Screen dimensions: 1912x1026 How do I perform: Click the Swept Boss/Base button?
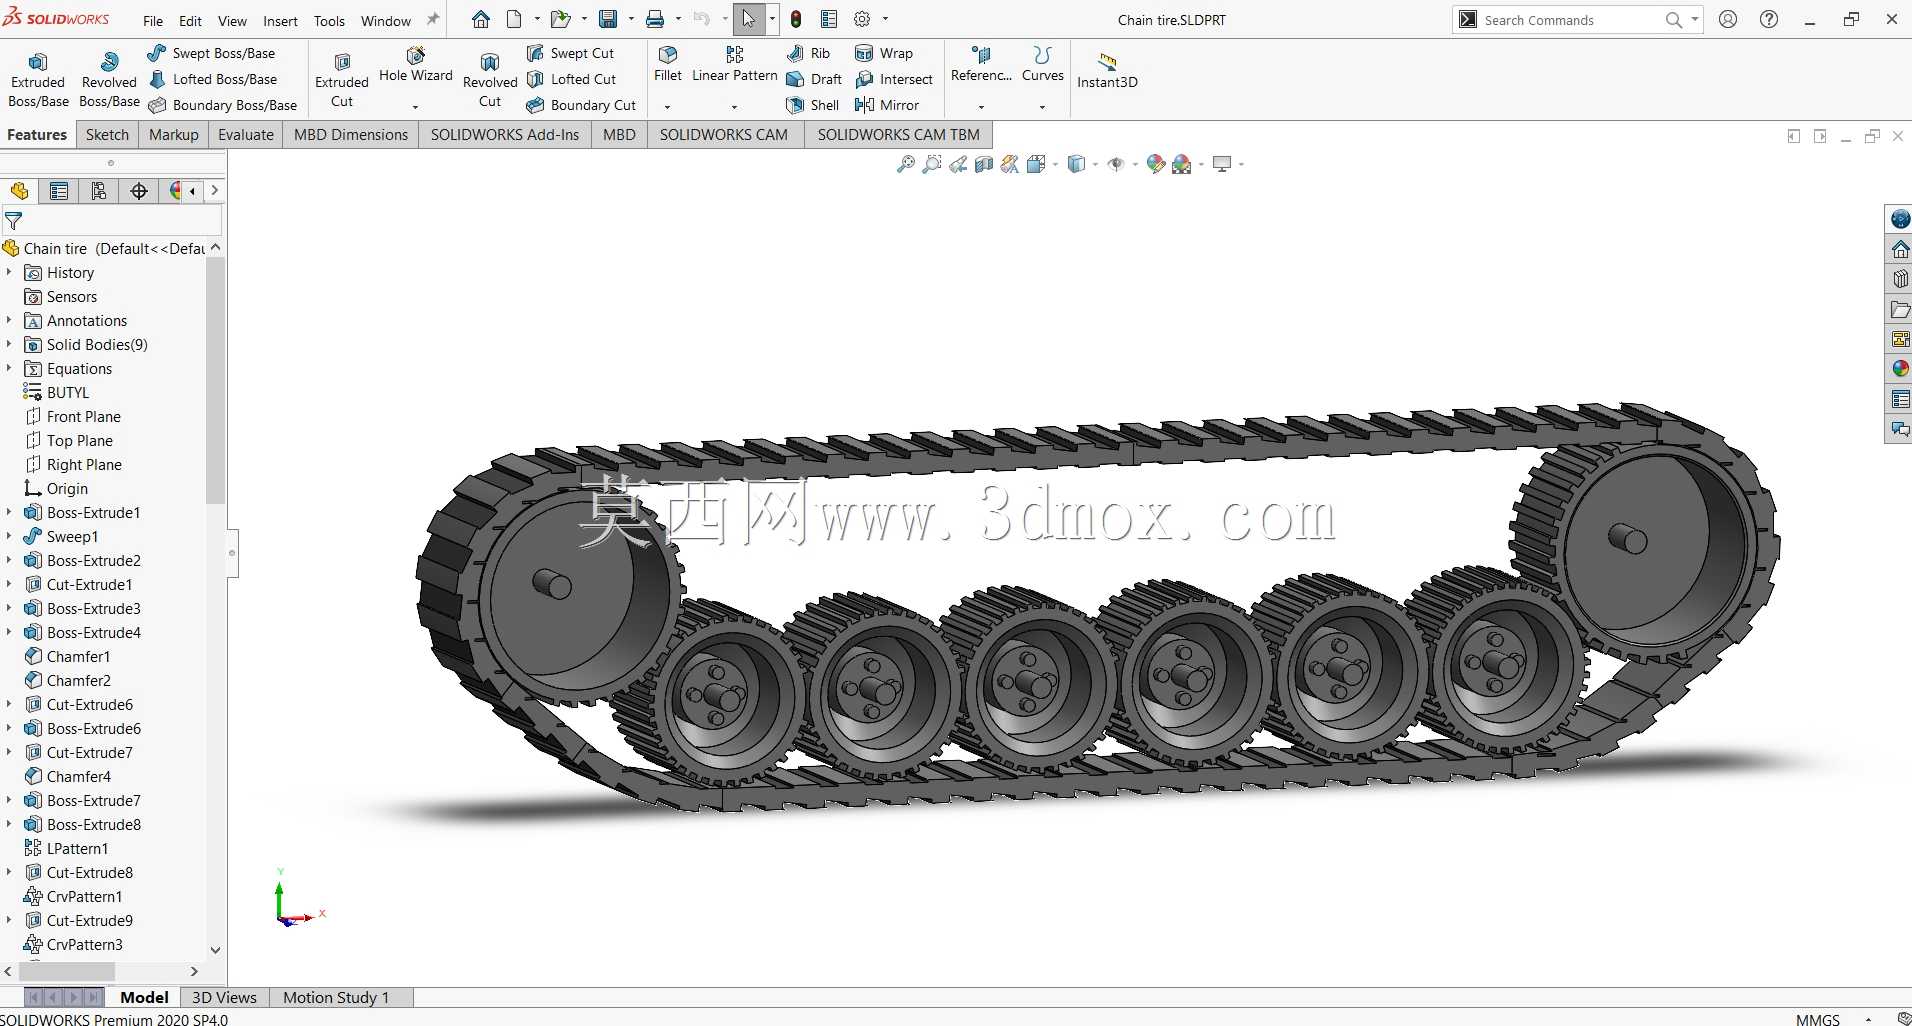coord(211,53)
